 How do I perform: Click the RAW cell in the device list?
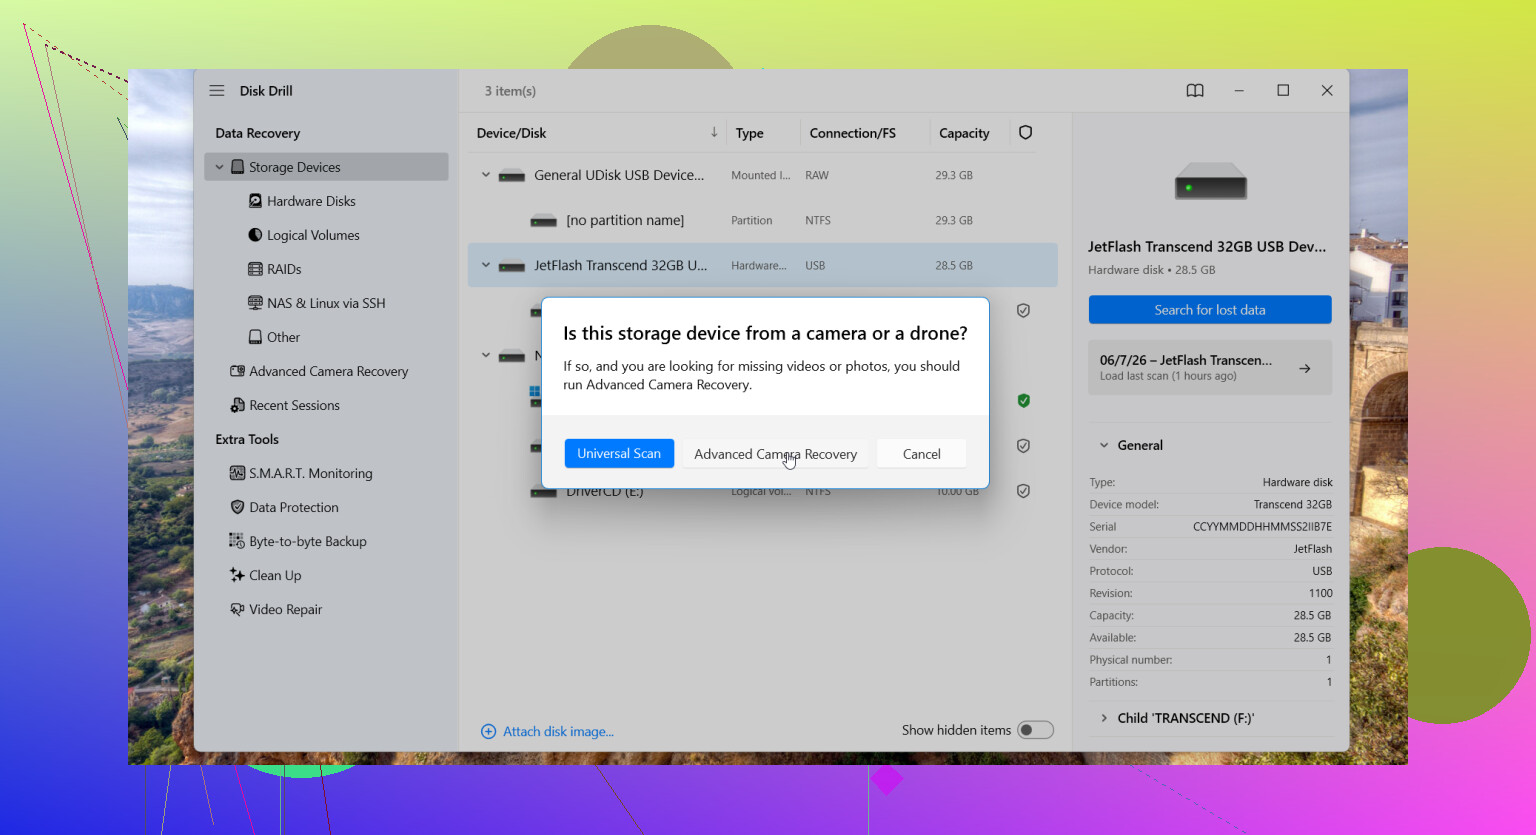(x=817, y=175)
